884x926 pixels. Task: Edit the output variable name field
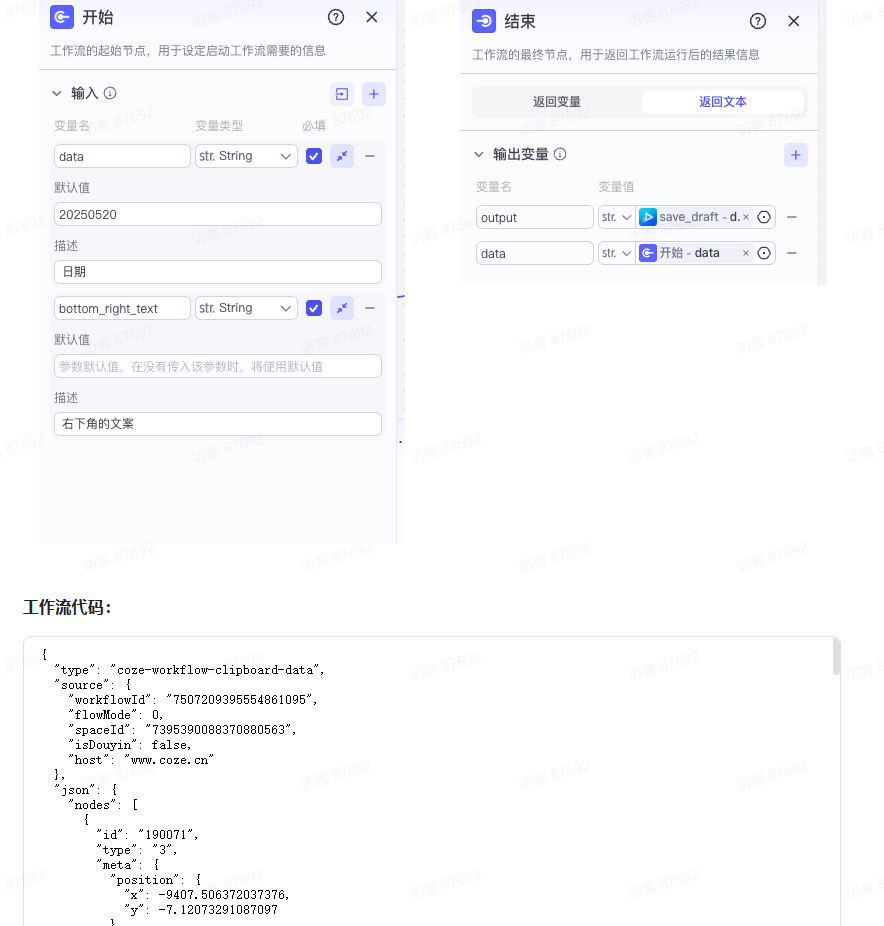[x=534, y=217]
